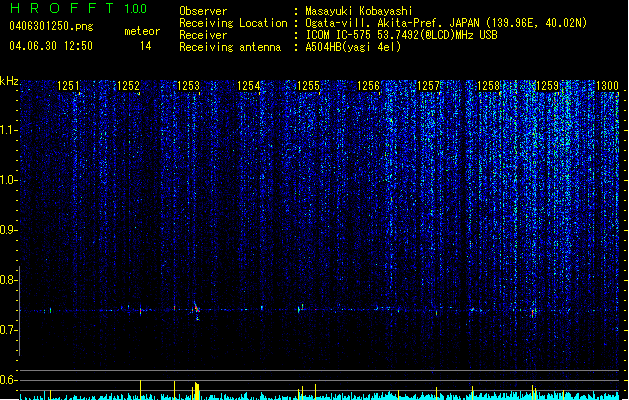The width and height of the screenshot is (629, 400).
Task: Click the 1.1 kHz frequency tick label
Action: coord(8,130)
